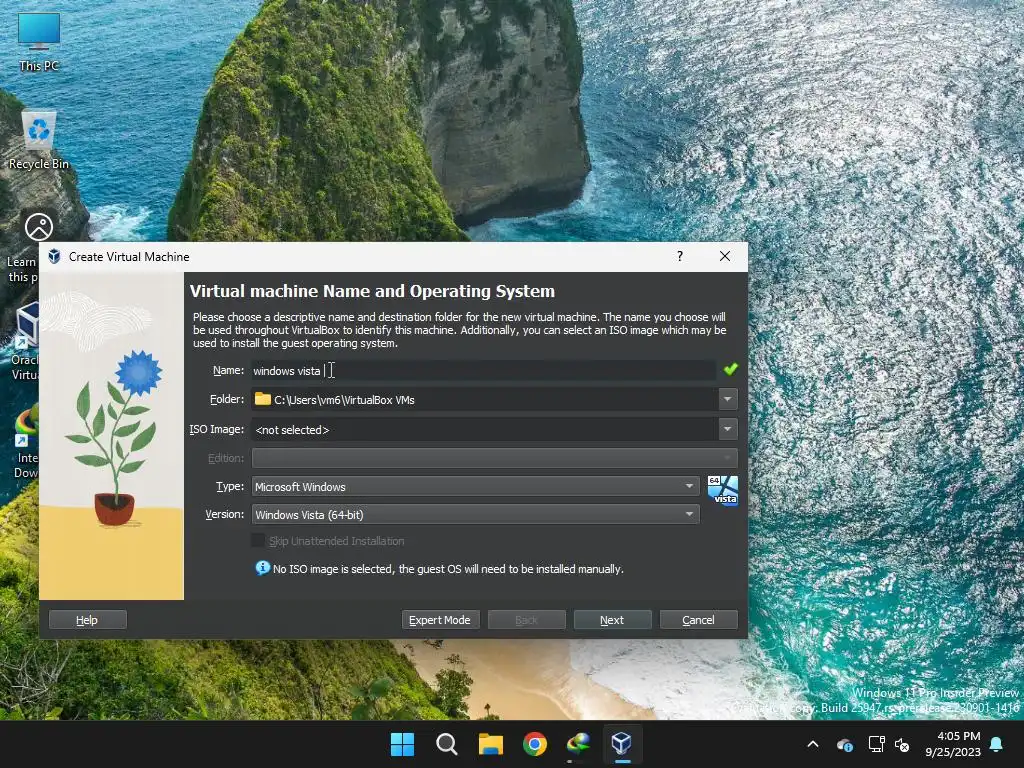Click the green checkmark beside Name field

pyautogui.click(x=731, y=370)
